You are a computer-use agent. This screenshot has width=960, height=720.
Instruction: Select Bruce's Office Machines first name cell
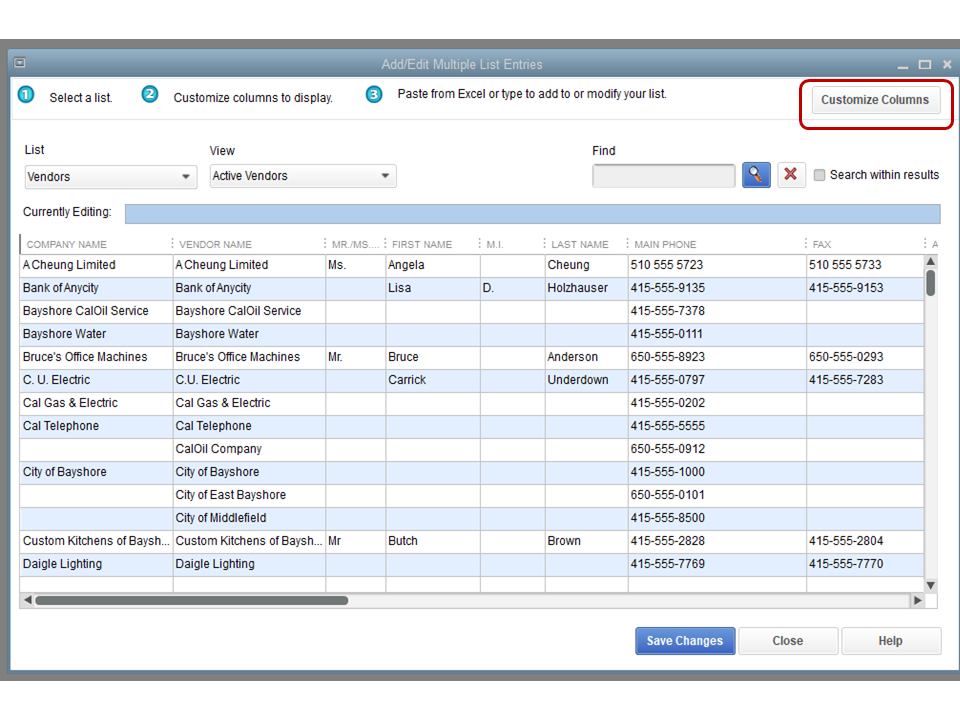pos(432,357)
